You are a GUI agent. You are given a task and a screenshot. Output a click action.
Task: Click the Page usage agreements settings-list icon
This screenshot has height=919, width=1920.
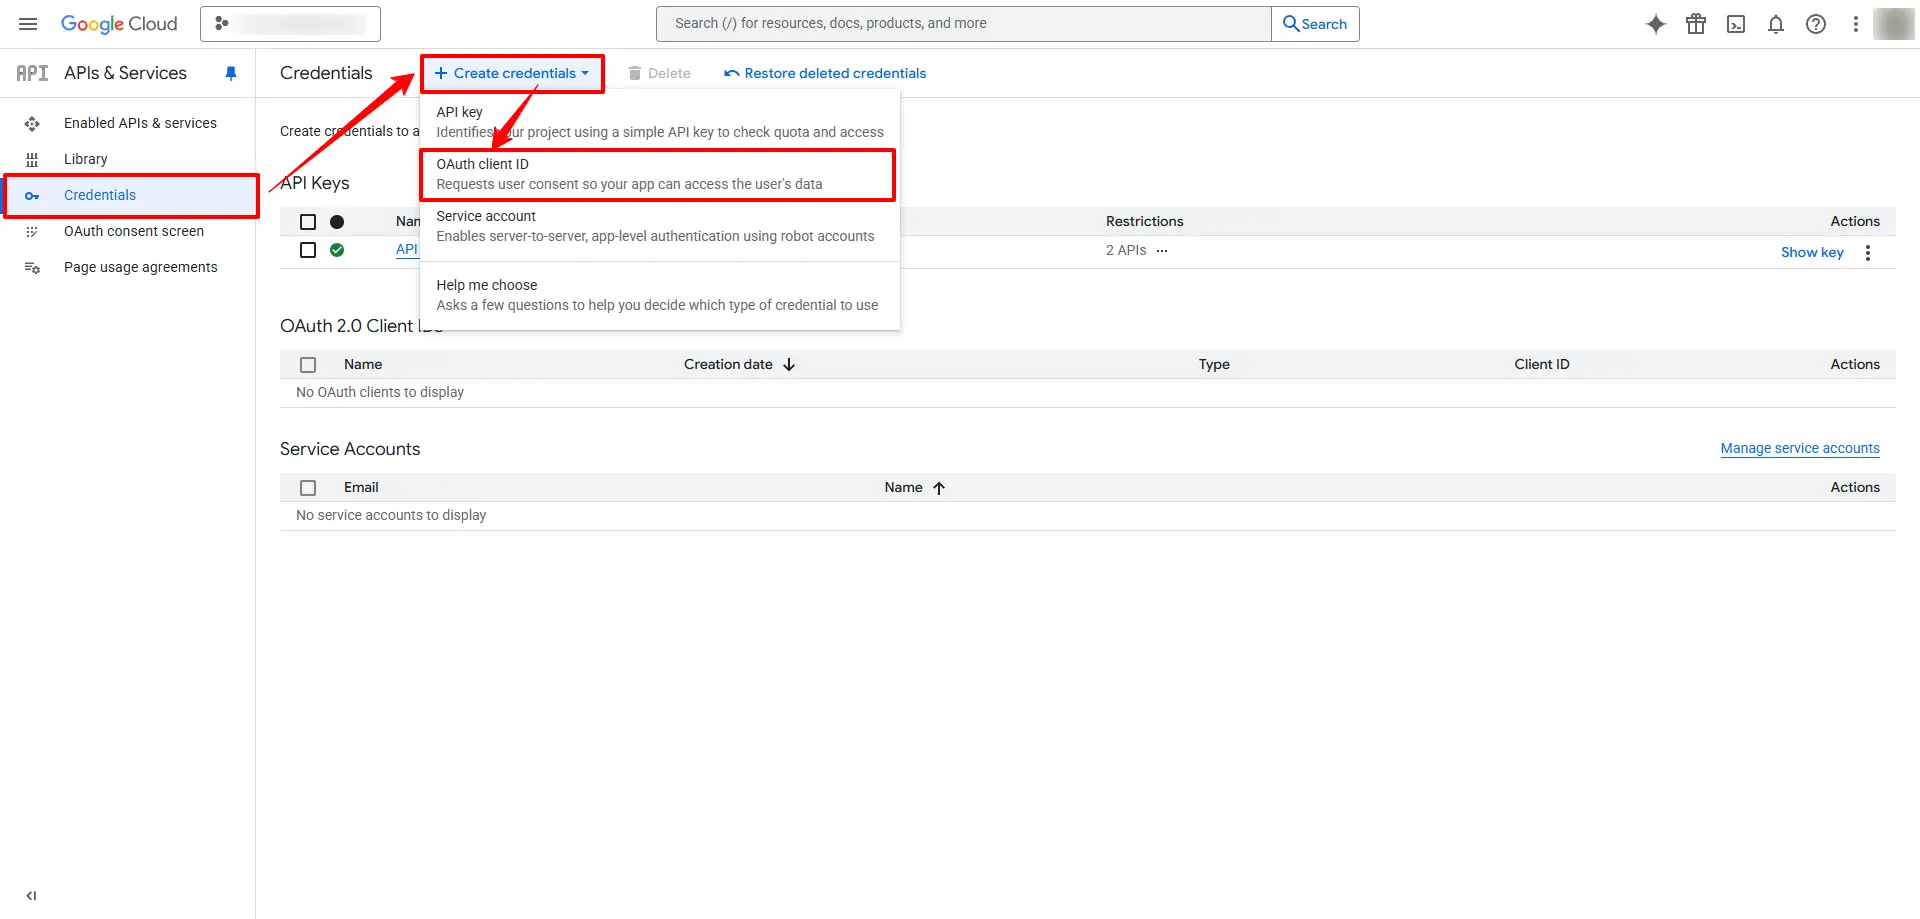(32, 267)
